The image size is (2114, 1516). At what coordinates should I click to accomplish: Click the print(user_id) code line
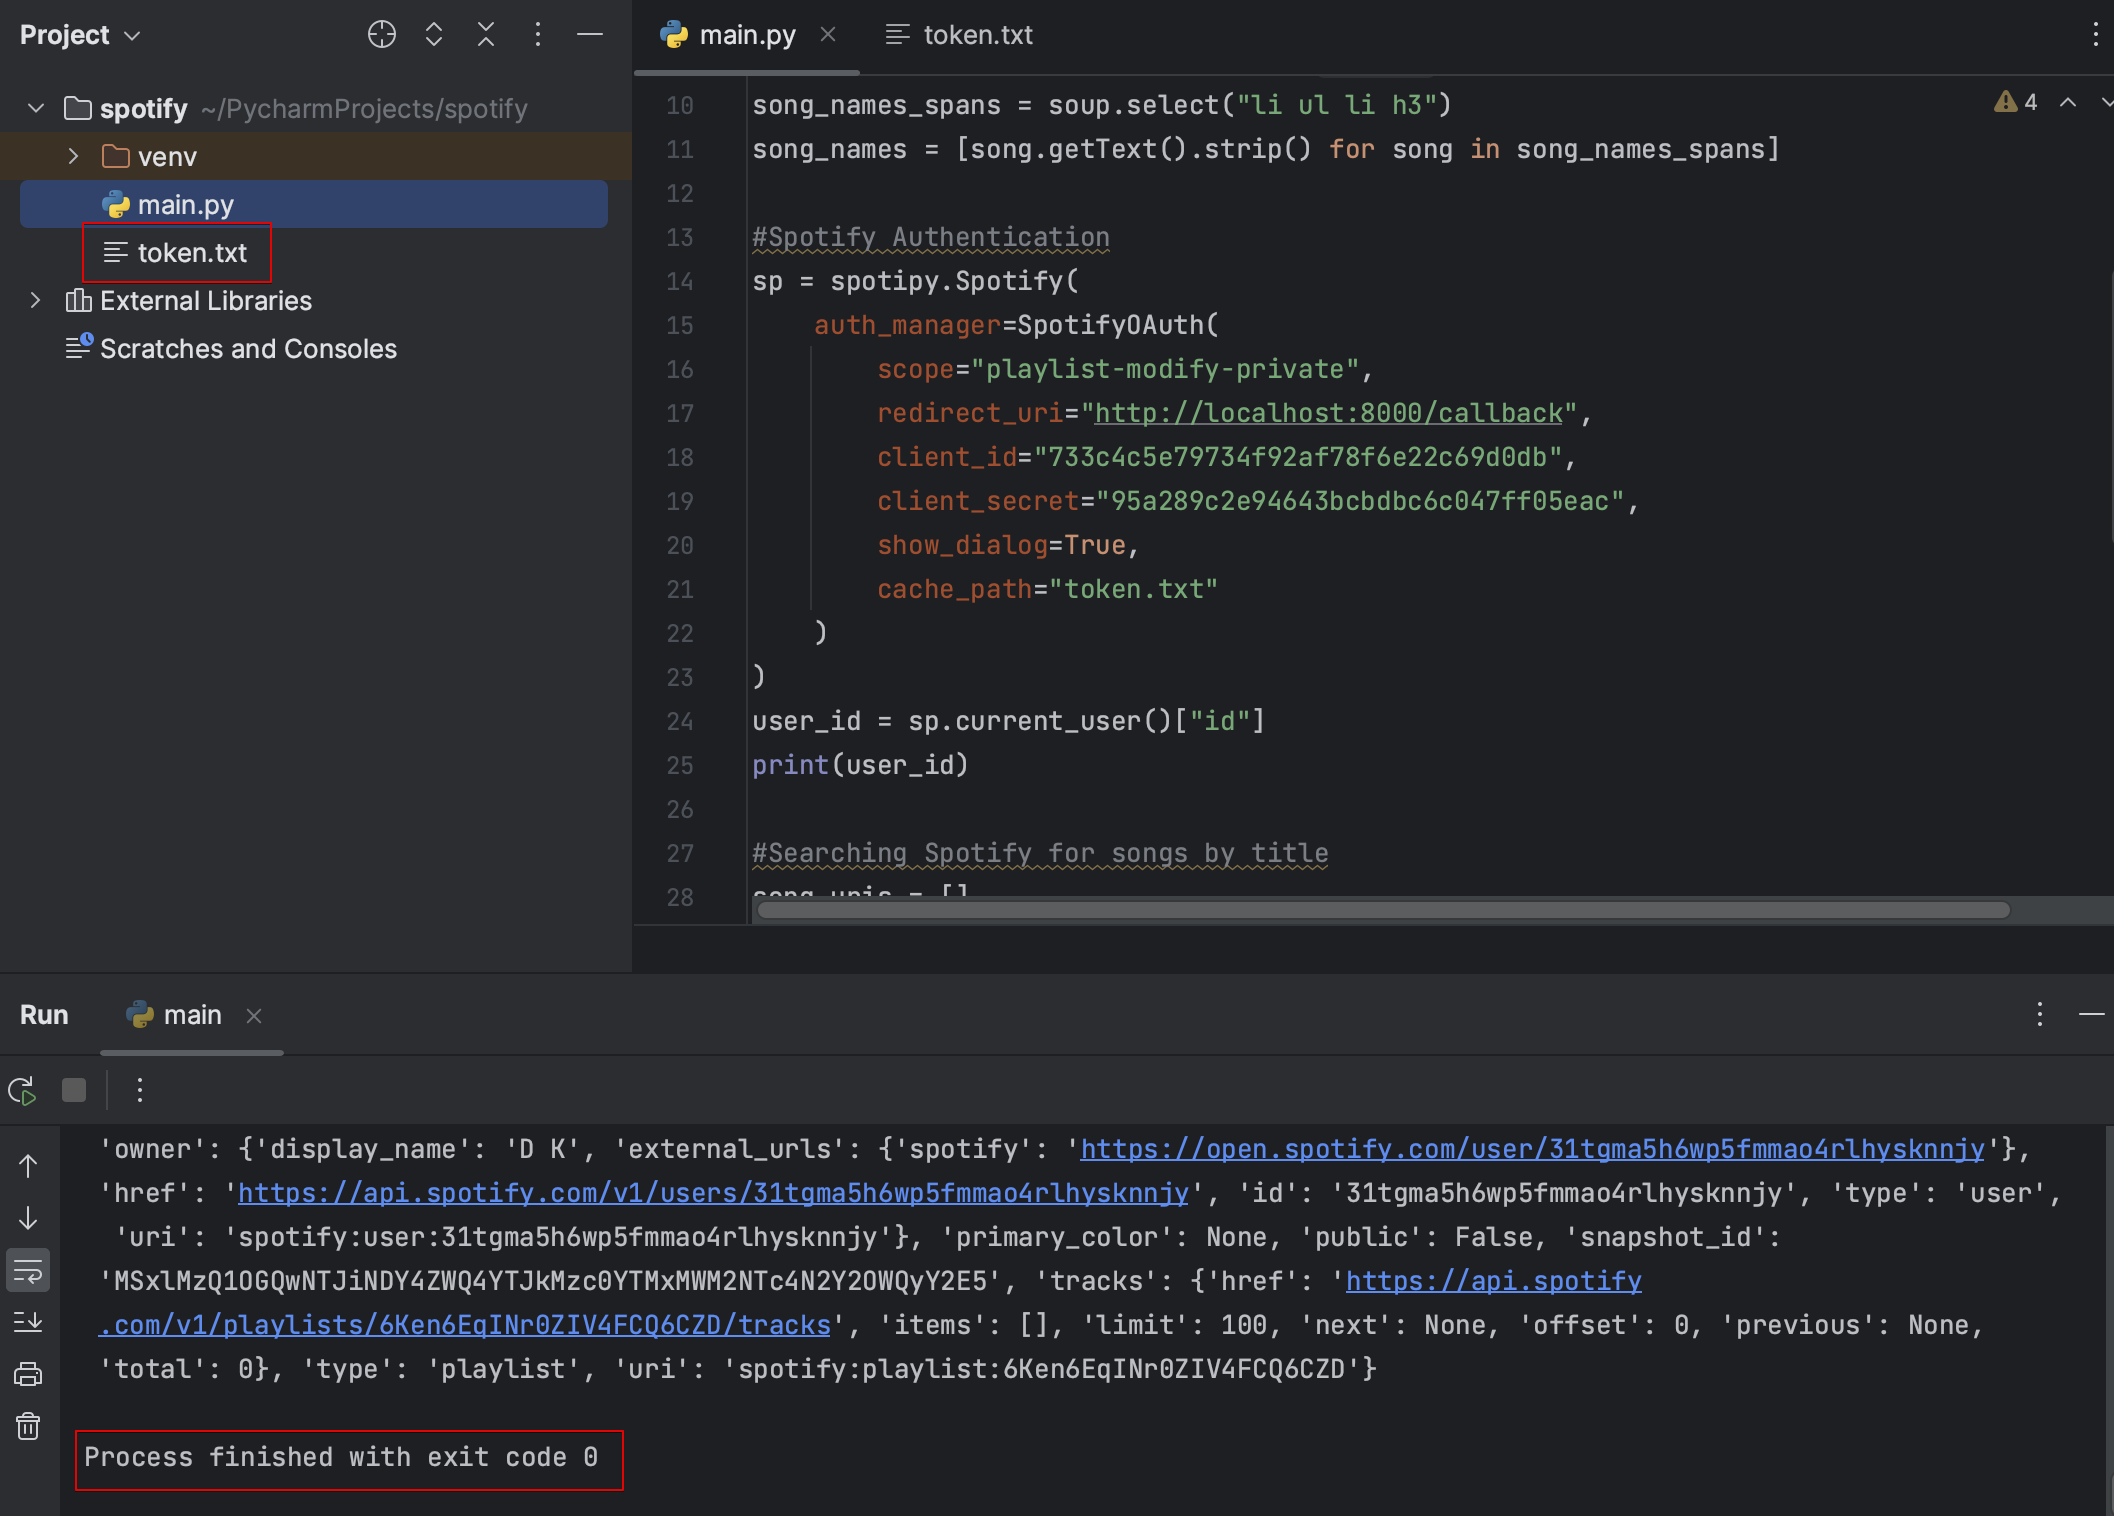[x=860, y=765]
